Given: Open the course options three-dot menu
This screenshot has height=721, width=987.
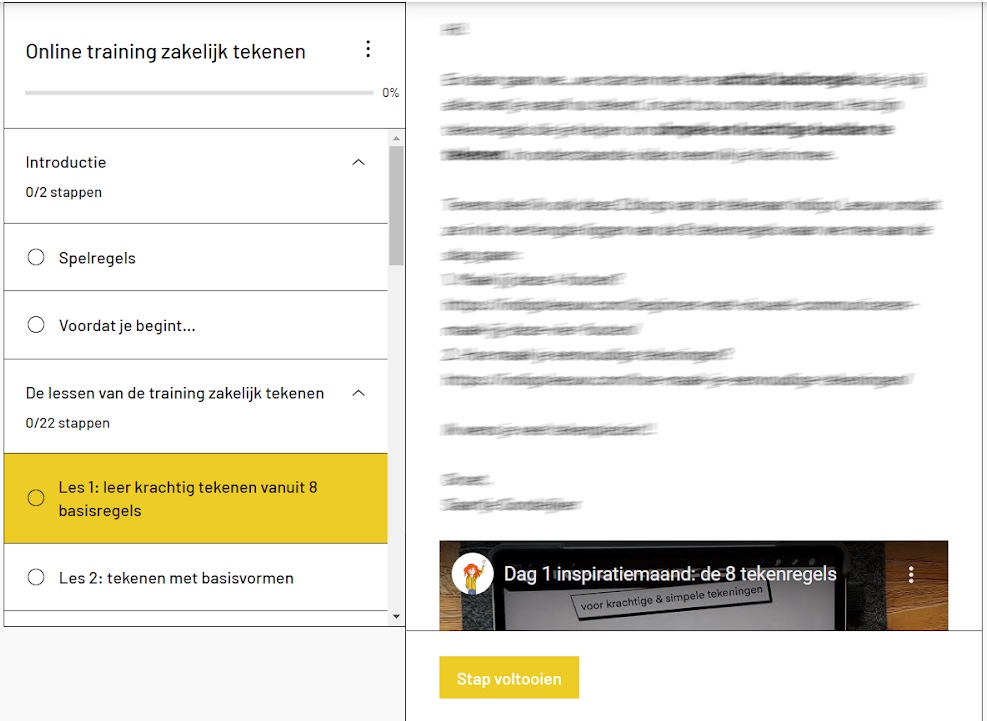Looking at the screenshot, I should click(x=368, y=48).
